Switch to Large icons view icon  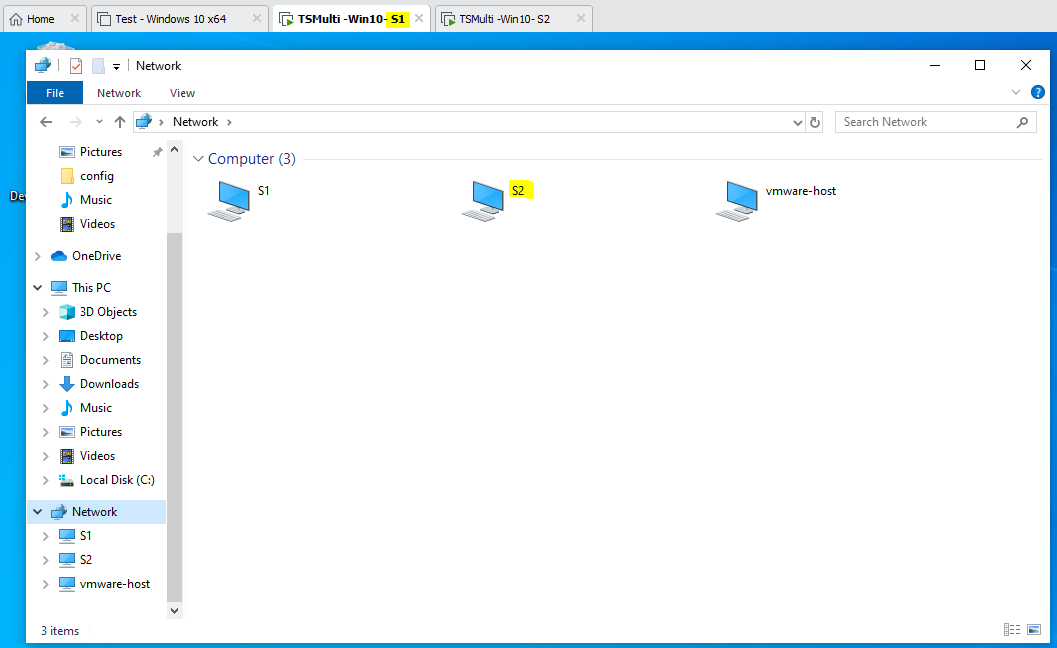(1034, 629)
